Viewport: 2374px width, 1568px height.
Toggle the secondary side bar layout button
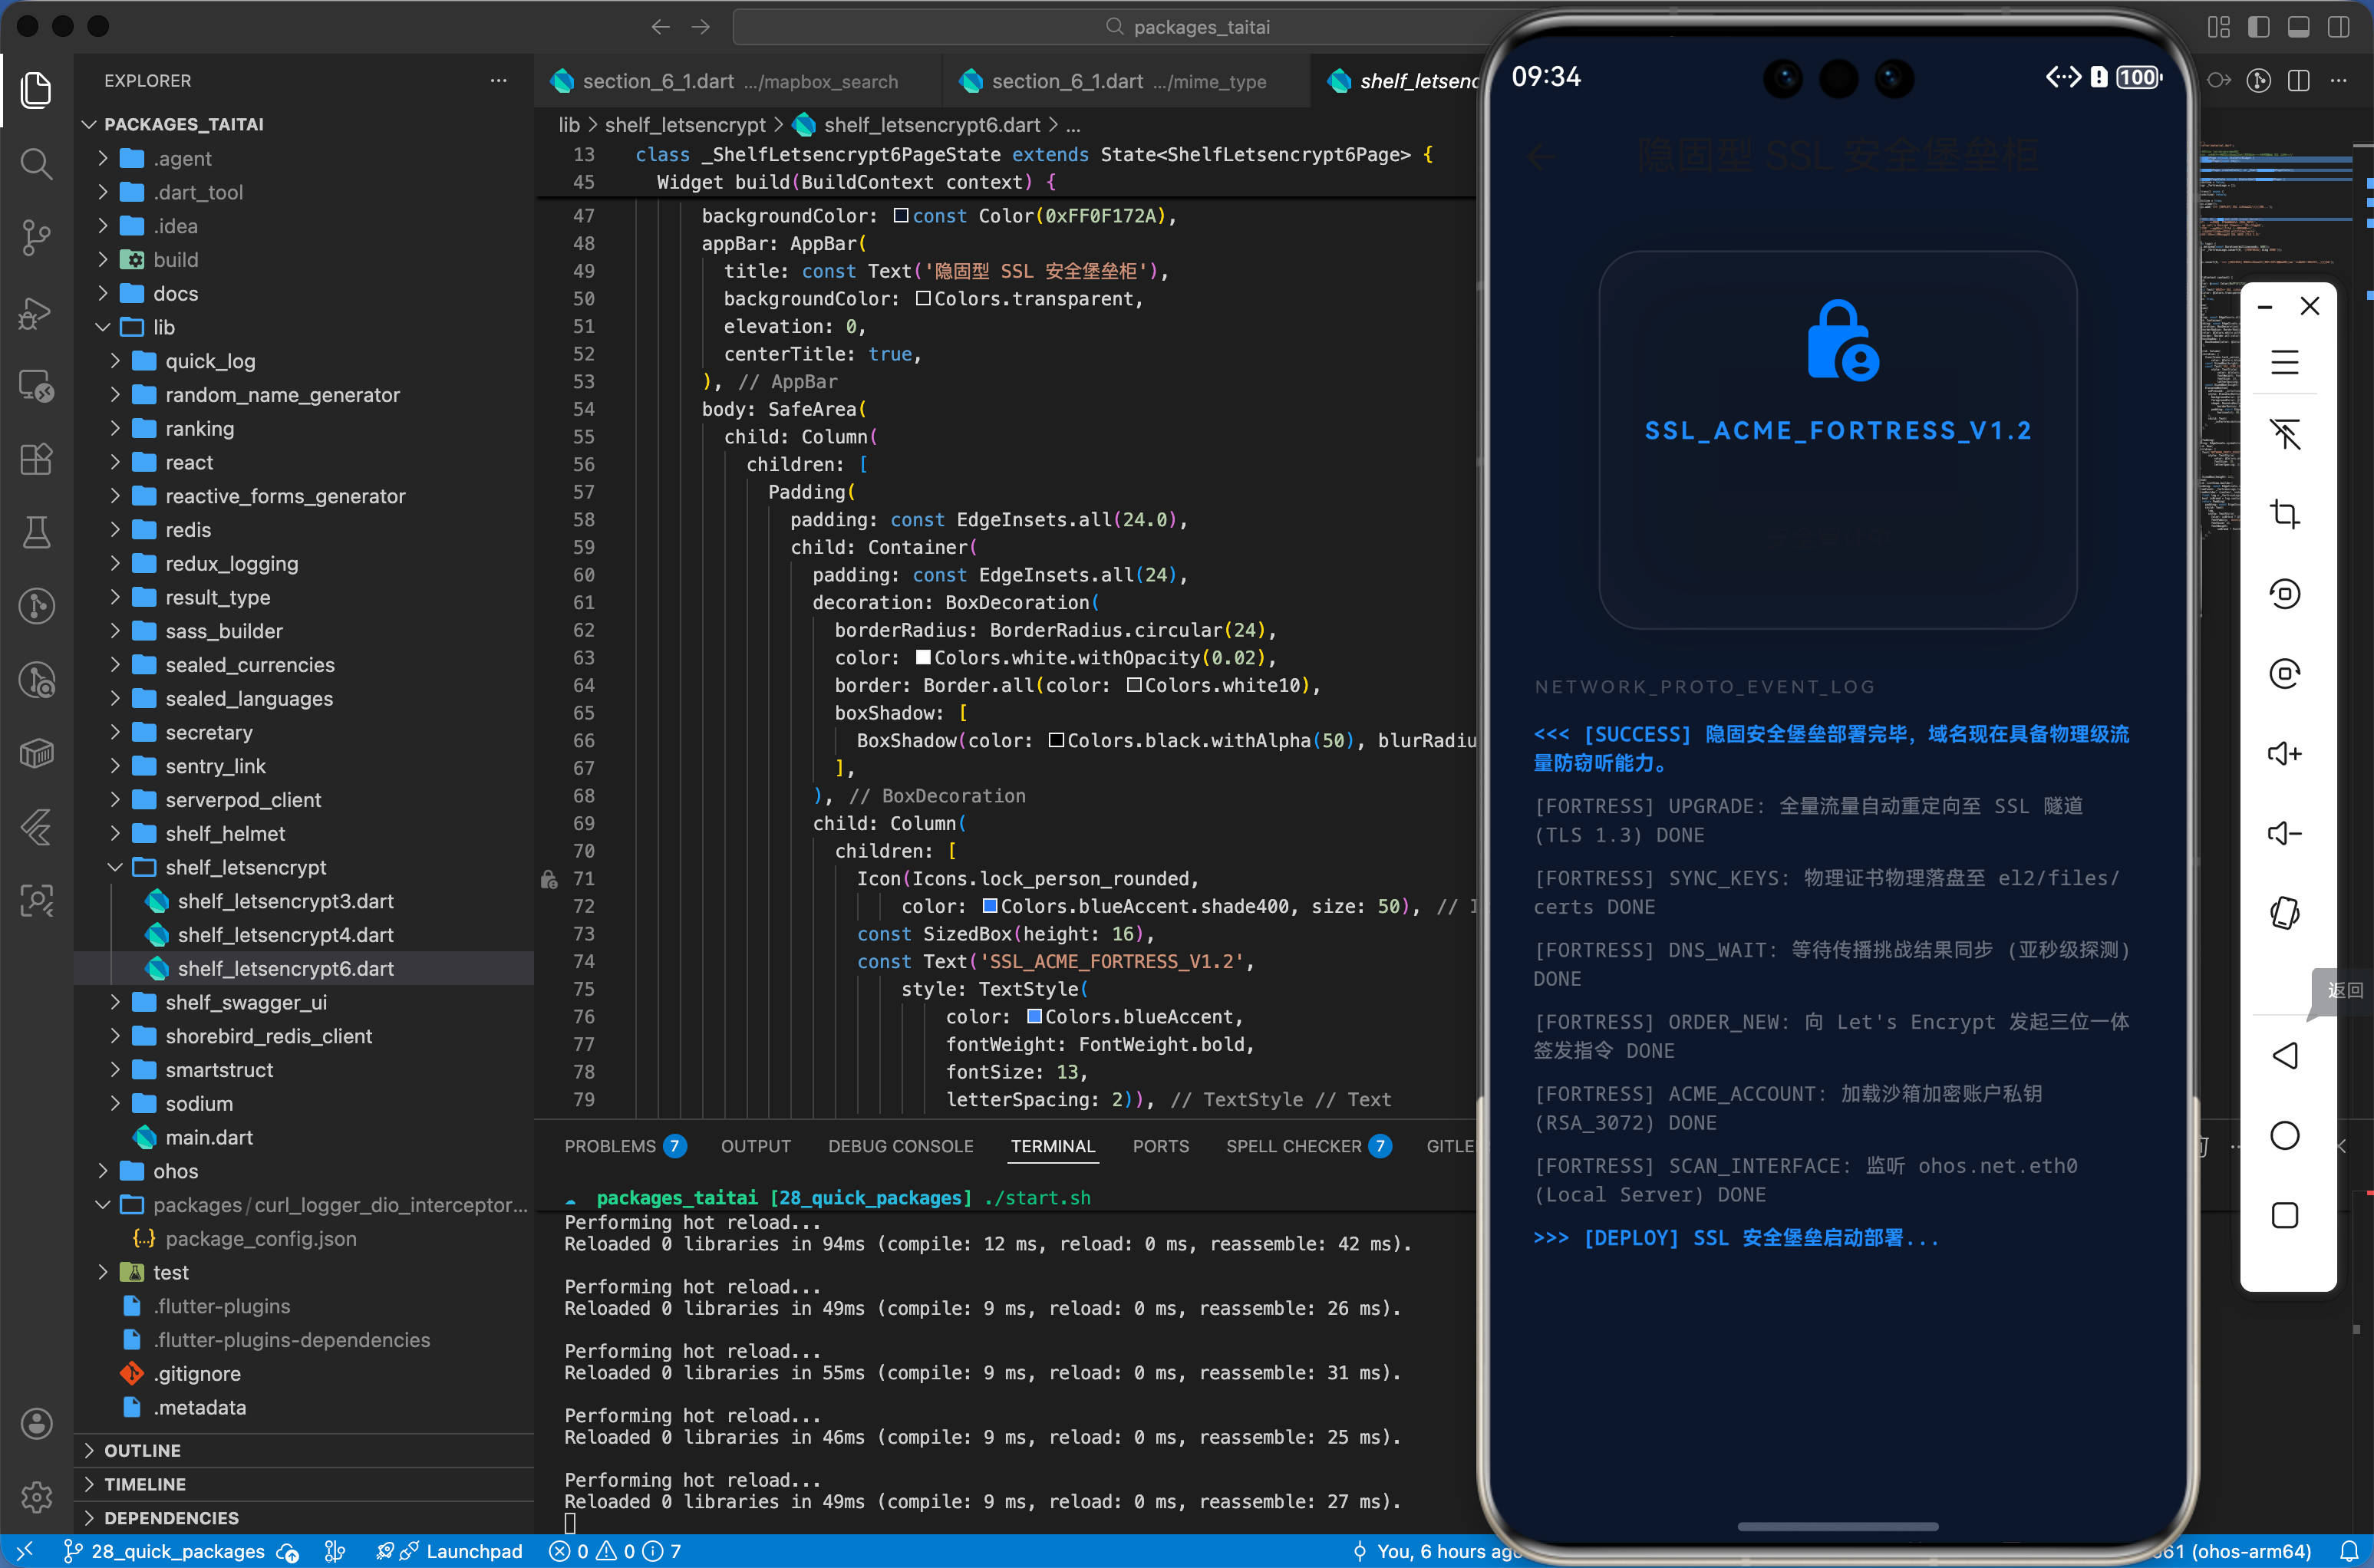(2338, 27)
